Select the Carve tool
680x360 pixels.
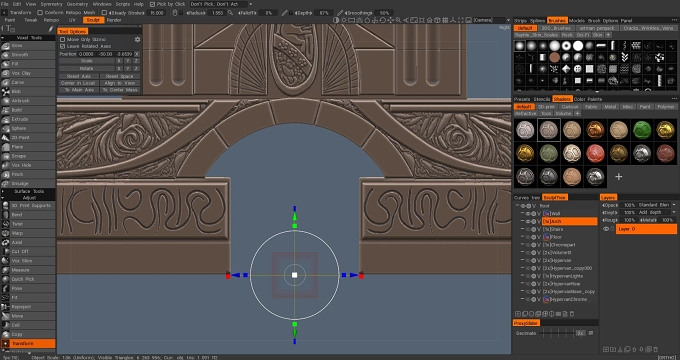click(x=28, y=82)
